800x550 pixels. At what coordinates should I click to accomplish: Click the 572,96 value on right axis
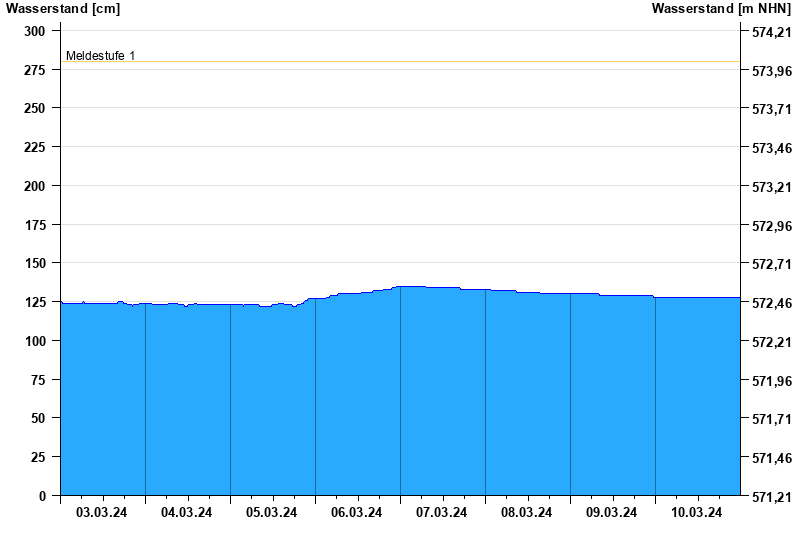coord(771,226)
